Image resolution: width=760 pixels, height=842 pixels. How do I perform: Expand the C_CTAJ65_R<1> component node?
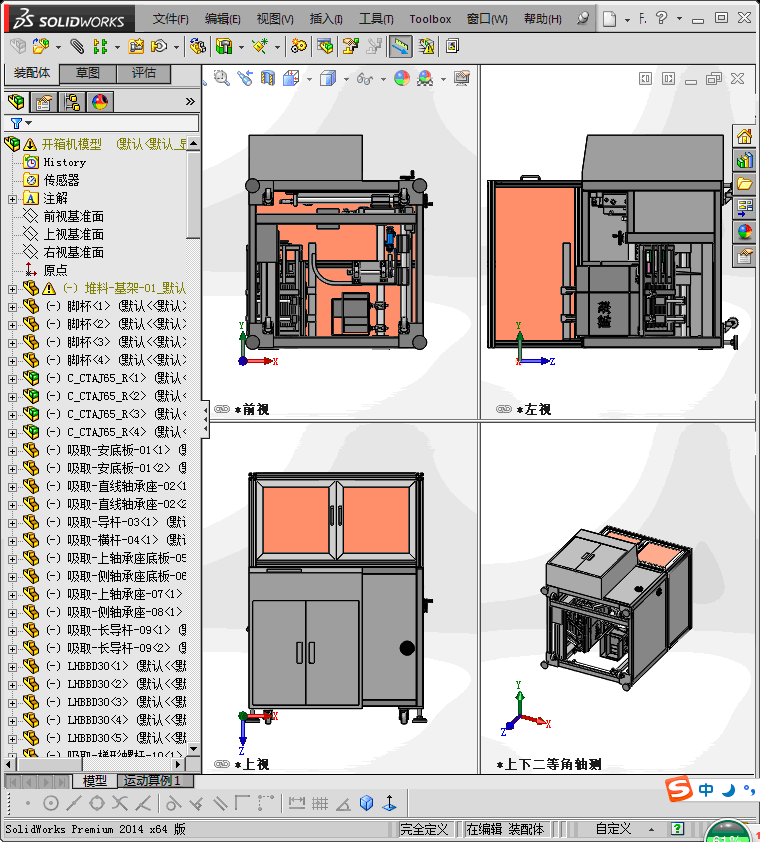click(x=12, y=379)
